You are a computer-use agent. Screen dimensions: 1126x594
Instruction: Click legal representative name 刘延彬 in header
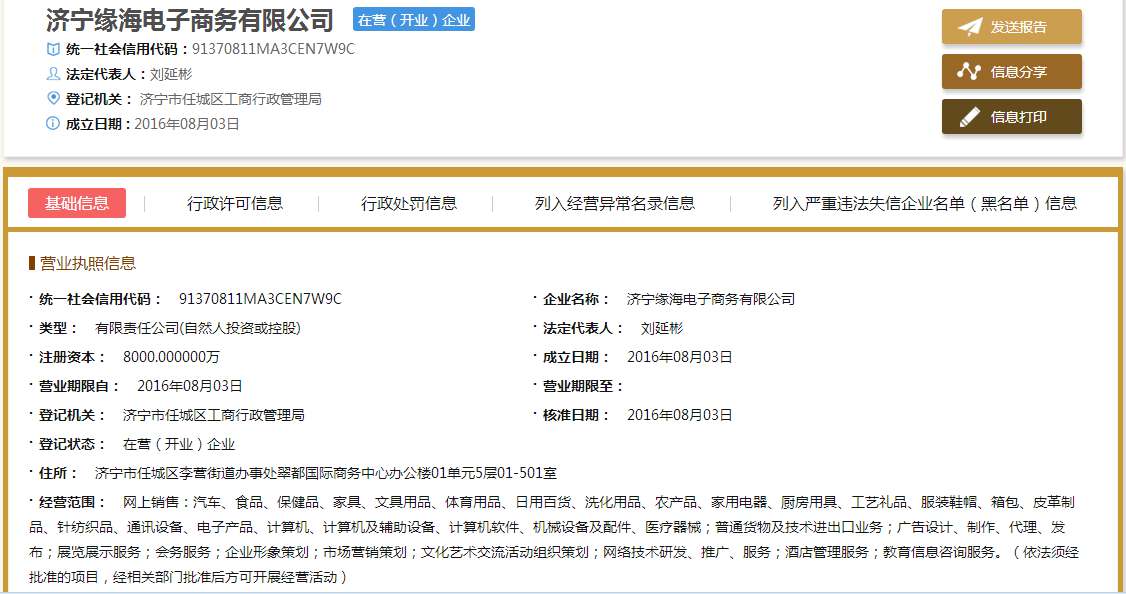click(x=171, y=74)
